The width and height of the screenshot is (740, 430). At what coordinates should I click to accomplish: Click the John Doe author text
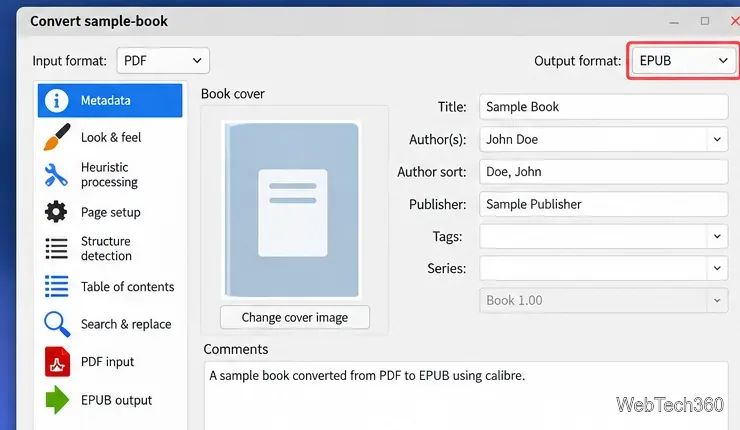coord(512,139)
